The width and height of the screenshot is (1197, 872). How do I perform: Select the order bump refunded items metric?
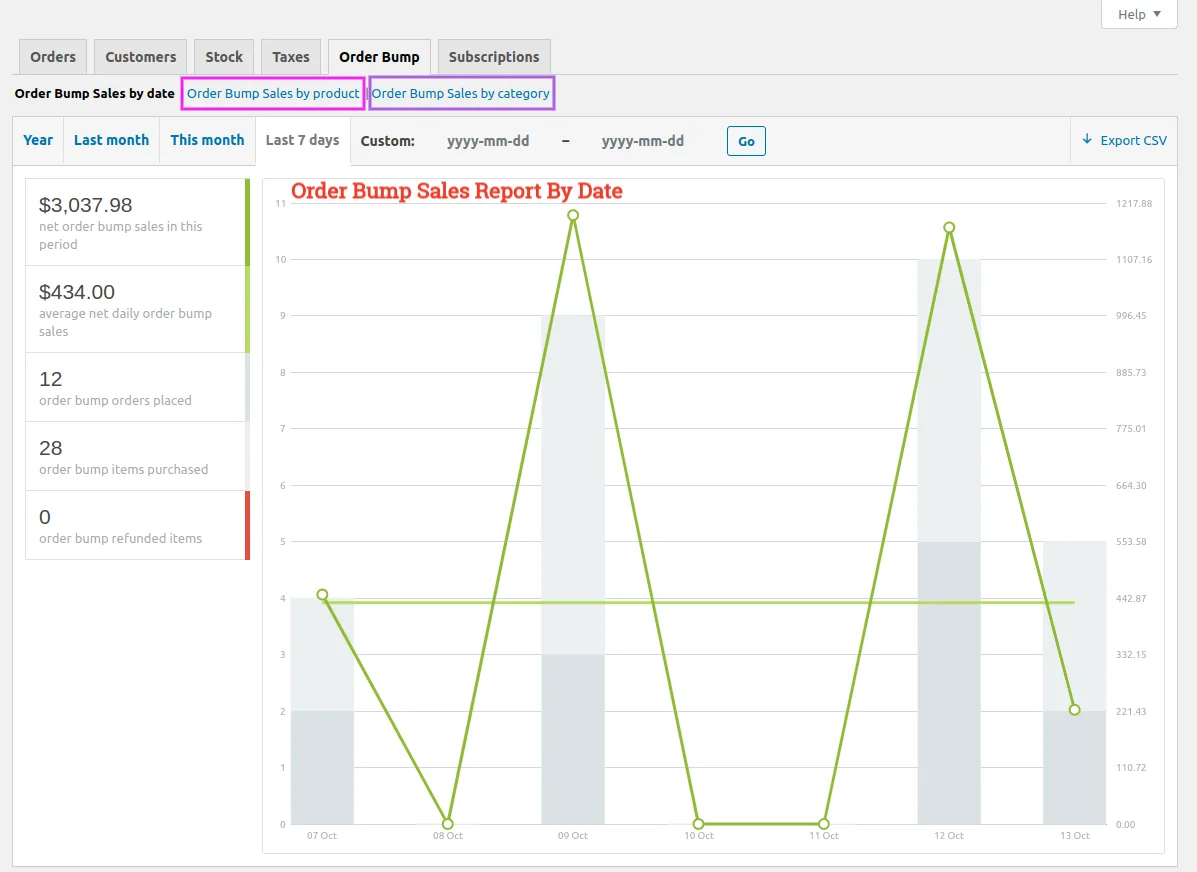[x=137, y=525]
